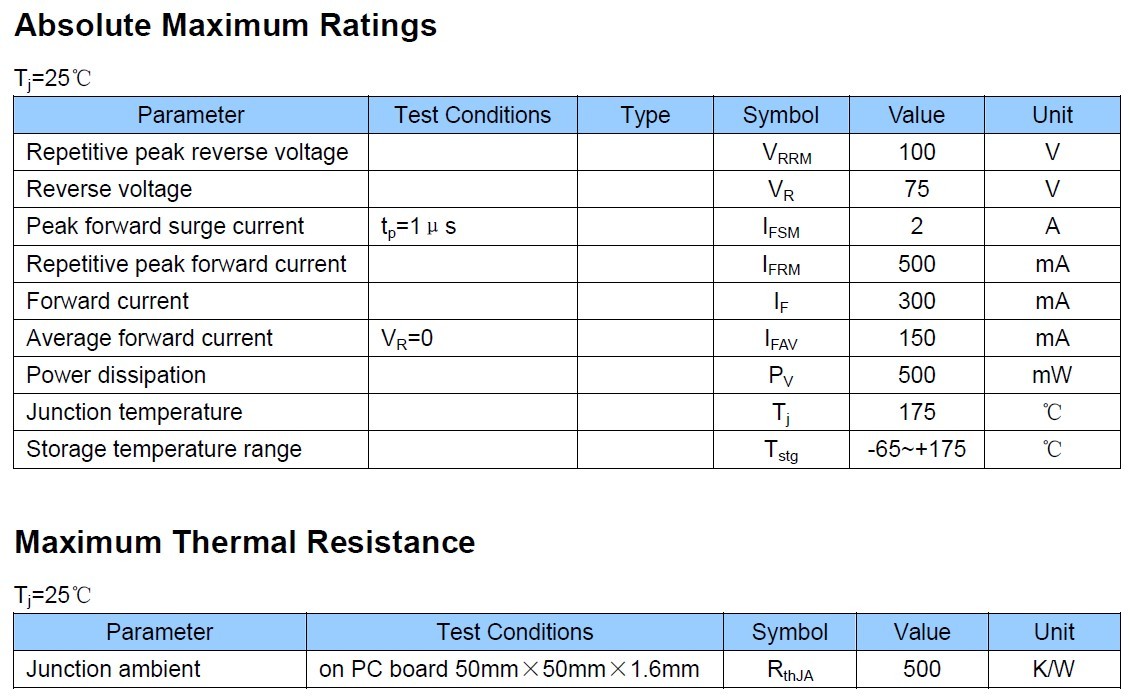This screenshot has width=1130, height=699.
Task: Click the Type column header
Action: (x=645, y=115)
